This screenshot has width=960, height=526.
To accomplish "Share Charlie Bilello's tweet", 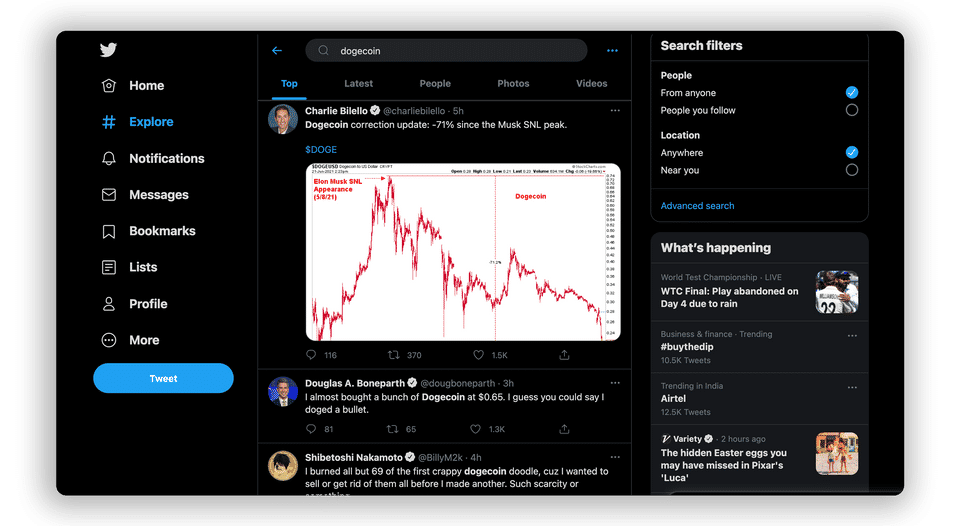I will [564, 355].
